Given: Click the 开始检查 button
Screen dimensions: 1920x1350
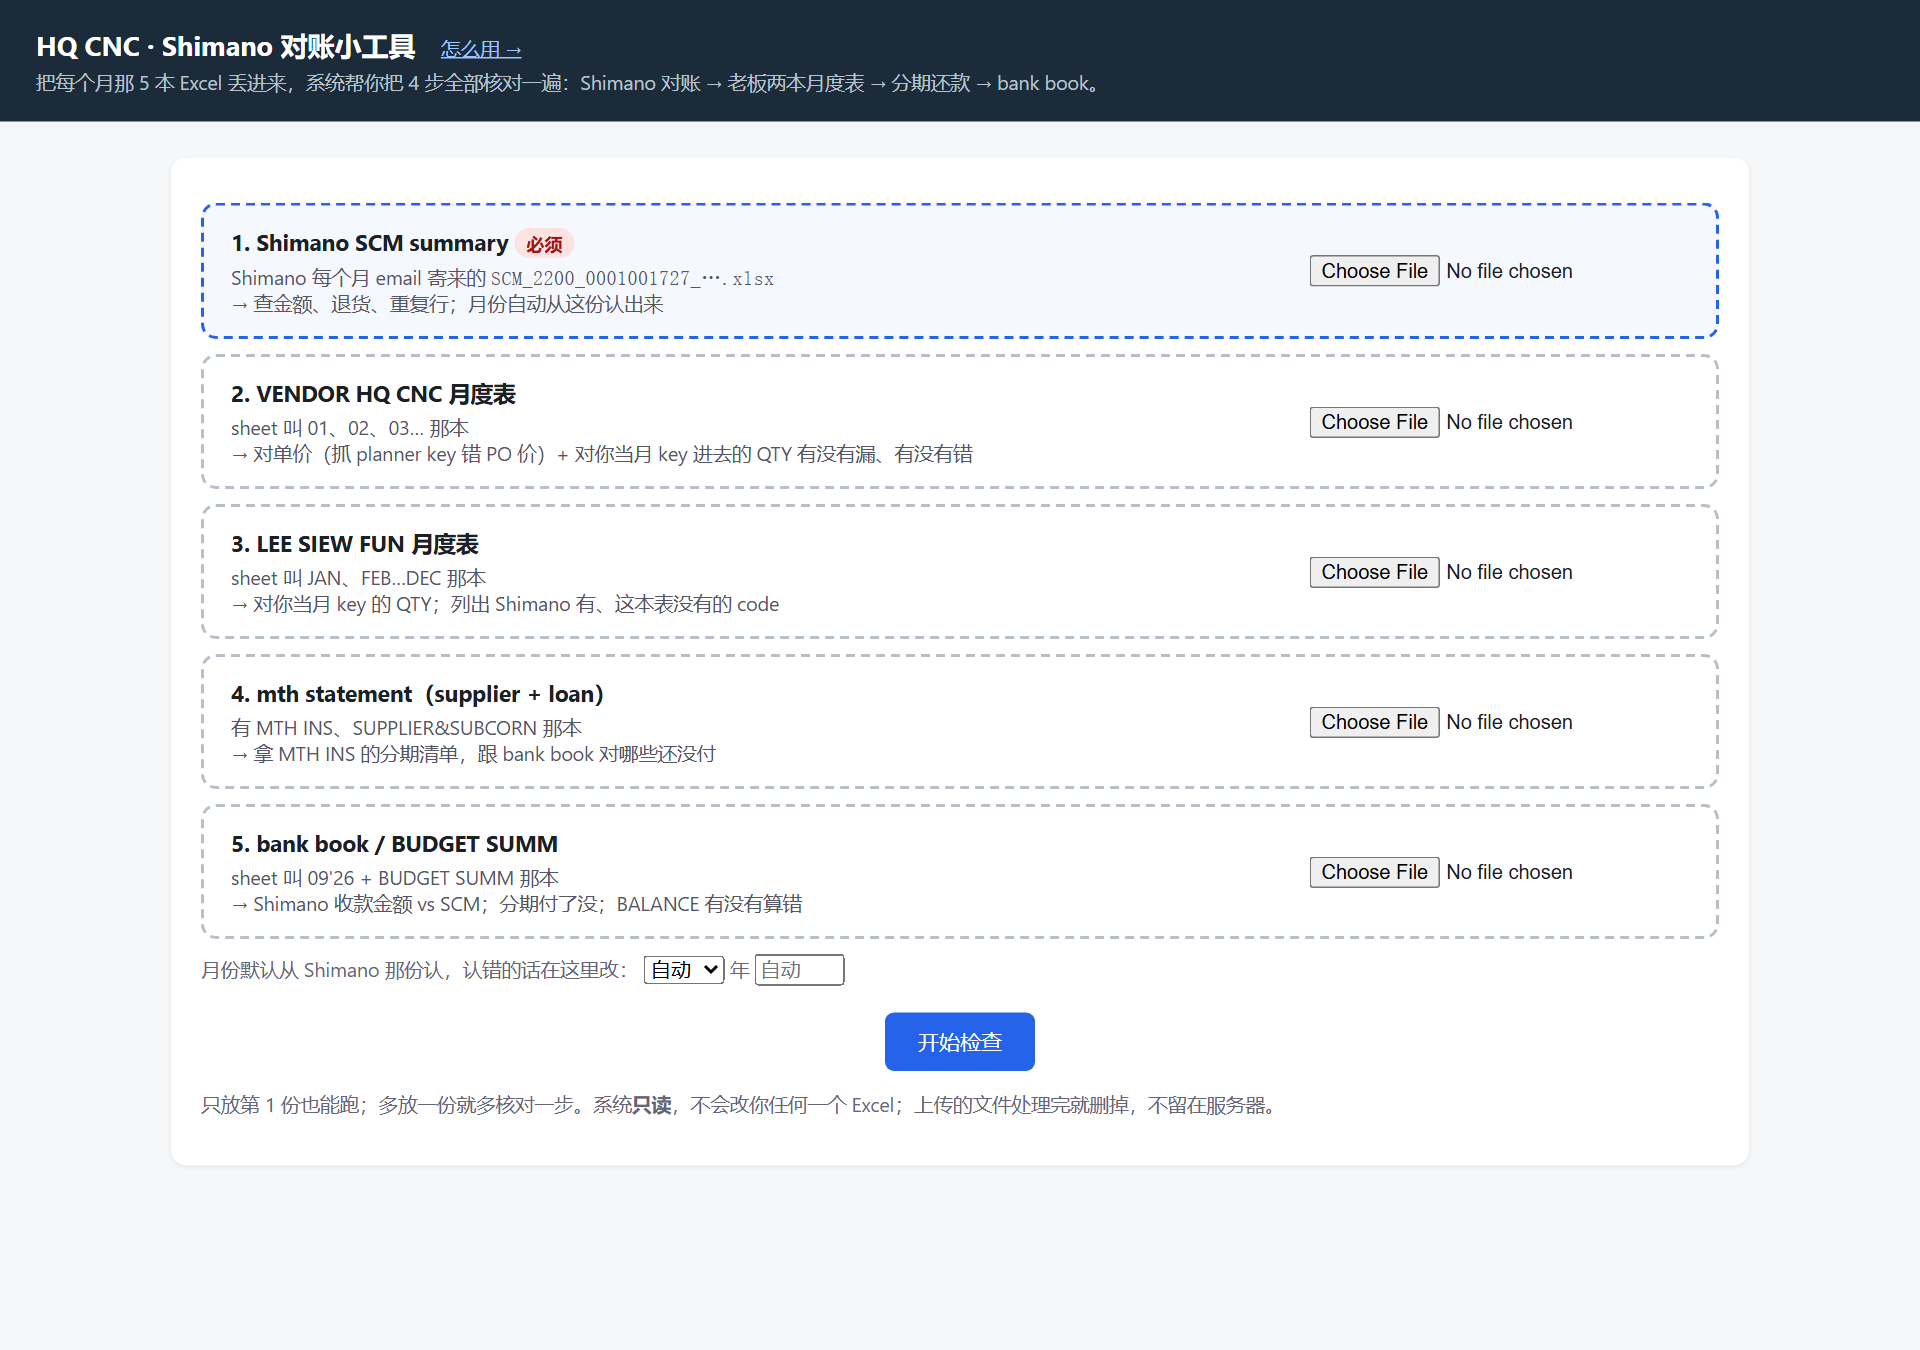Looking at the screenshot, I should coord(959,1042).
